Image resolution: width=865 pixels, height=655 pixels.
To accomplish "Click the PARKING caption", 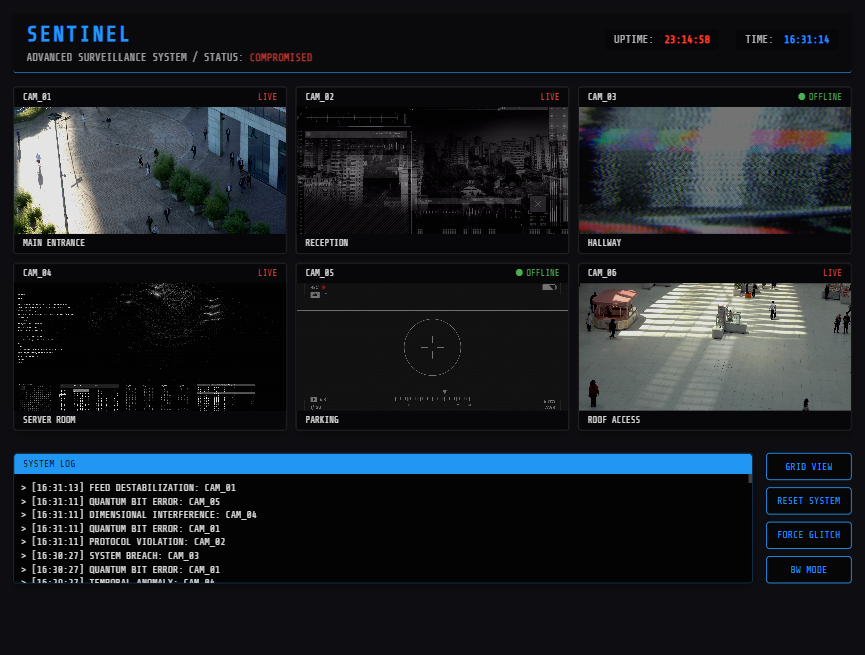I will click(x=322, y=420).
